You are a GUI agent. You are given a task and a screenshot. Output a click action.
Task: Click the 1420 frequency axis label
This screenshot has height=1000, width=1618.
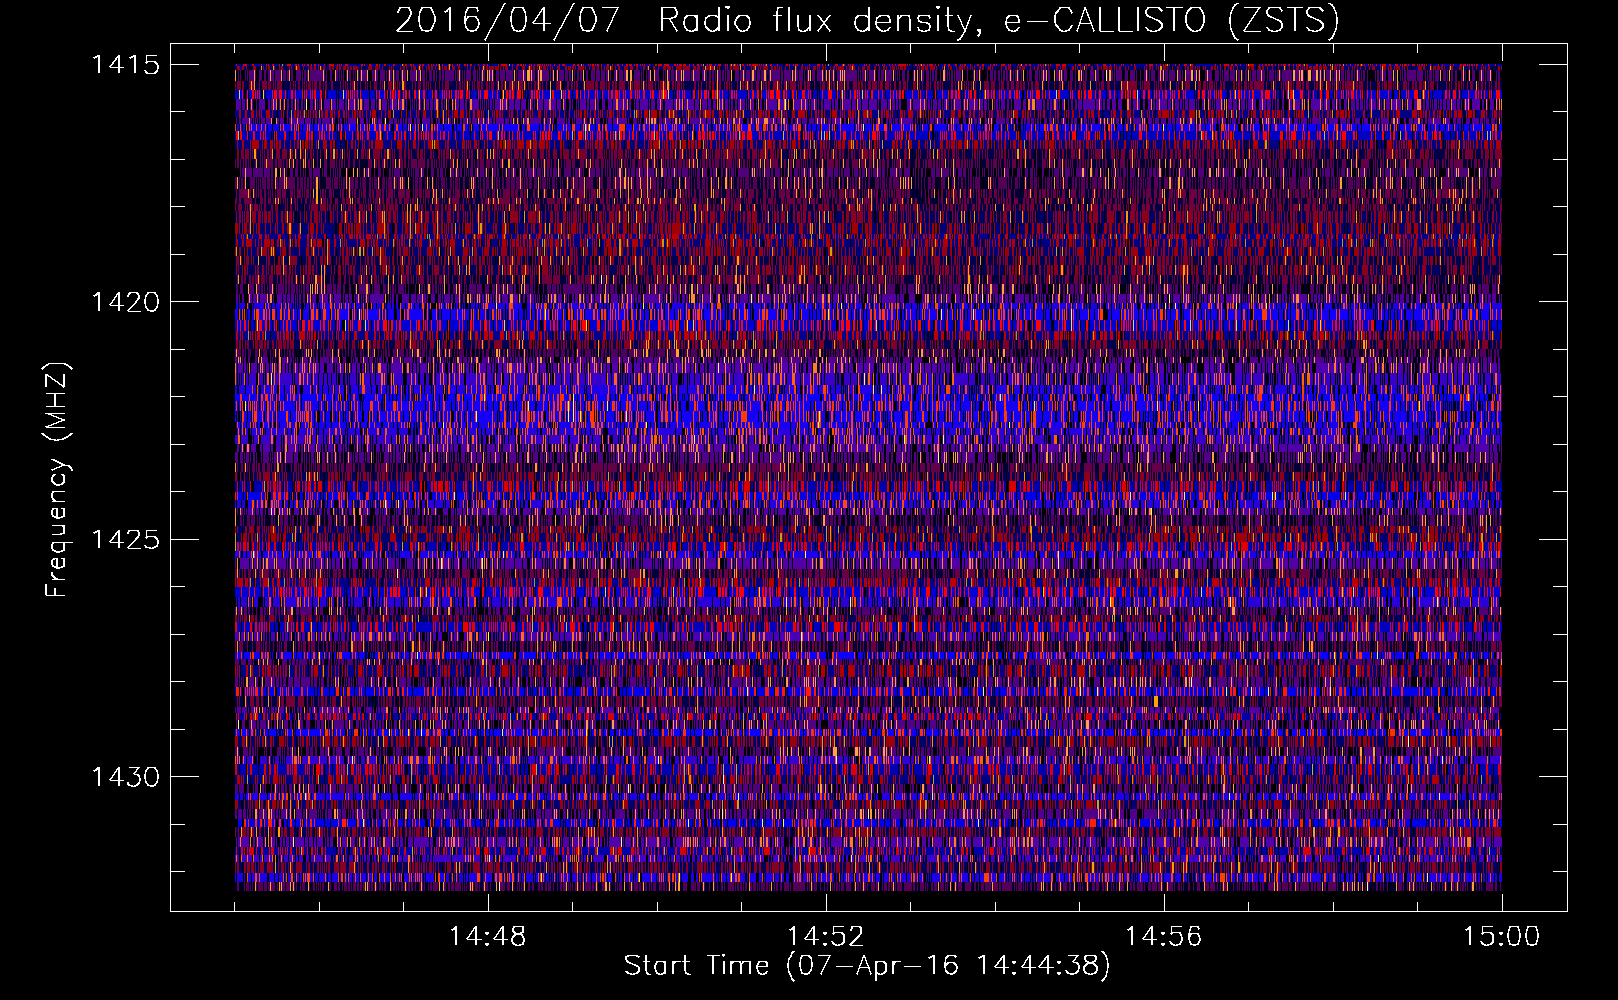pos(125,302)
